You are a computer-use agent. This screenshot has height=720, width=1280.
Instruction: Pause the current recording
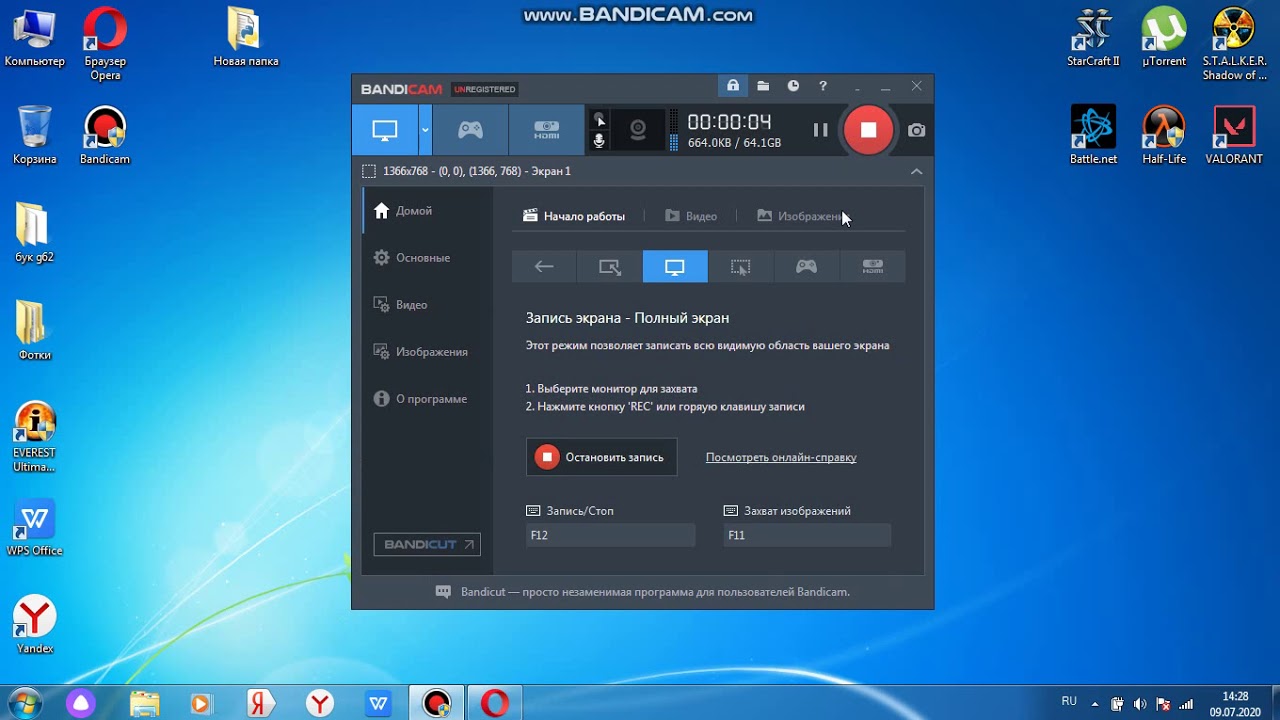click(x=820, y=130)
